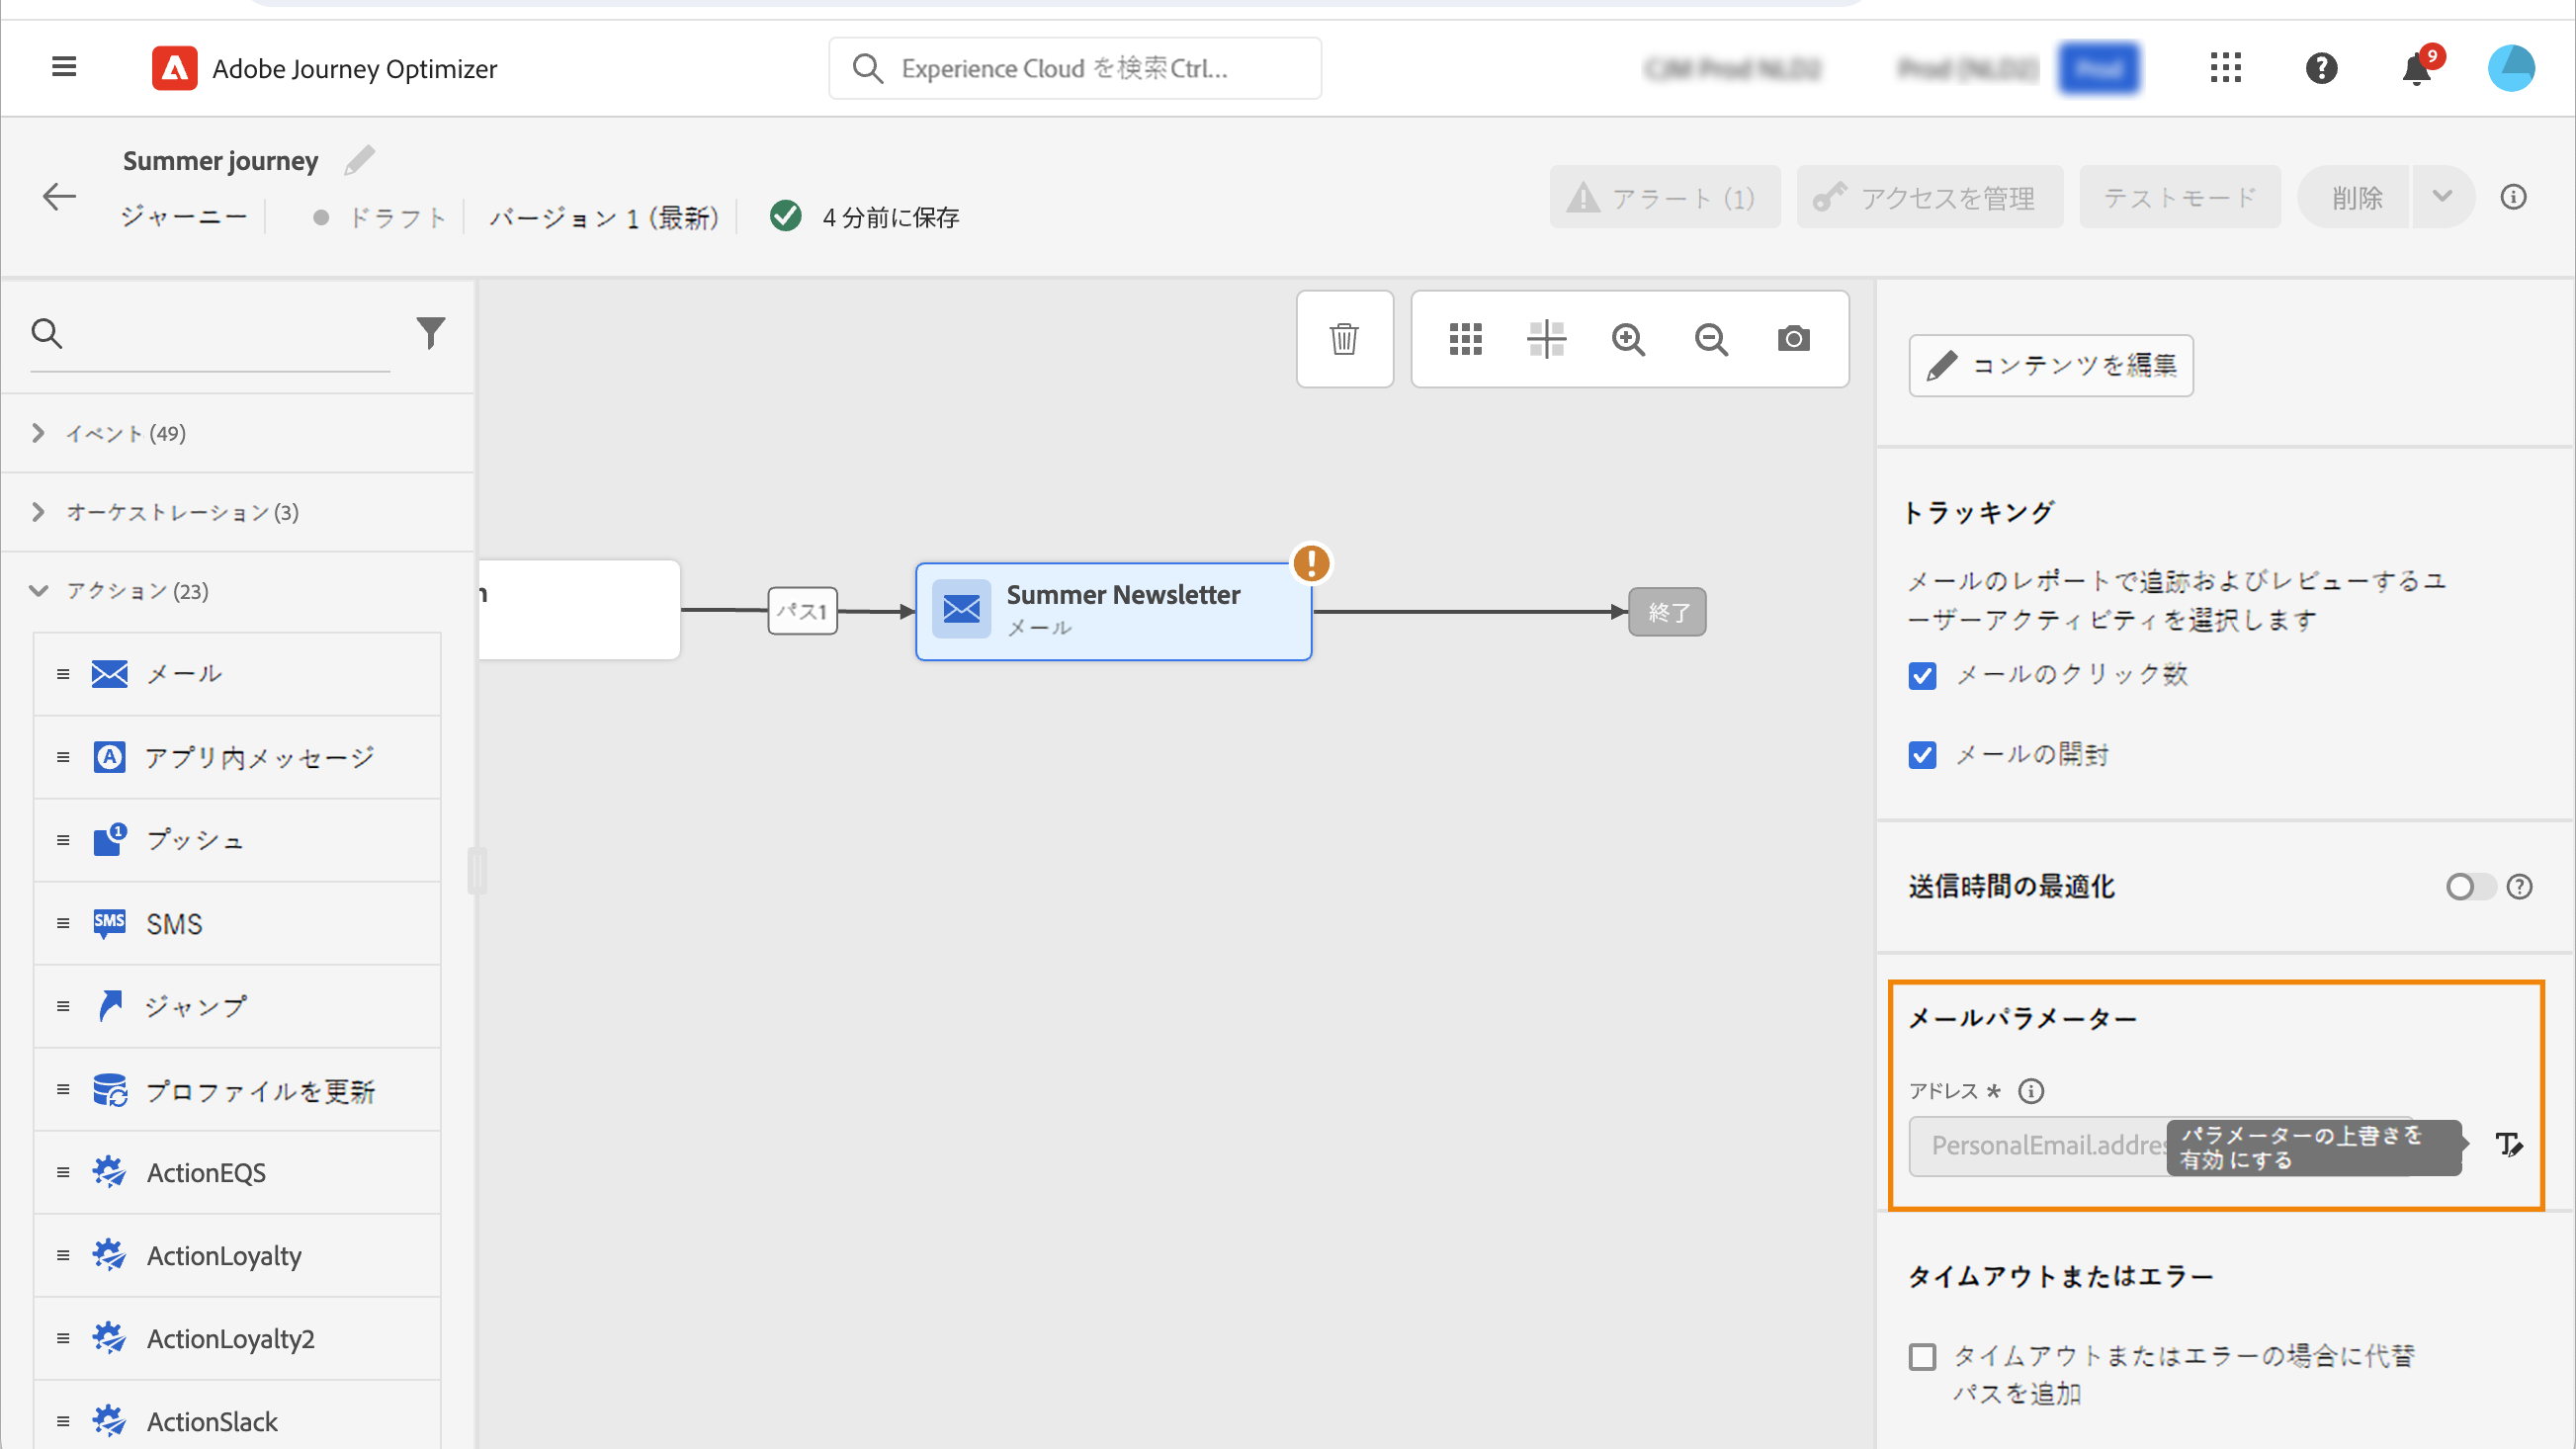Open the notifications bell icon
Viewport: 2576px width, 1449px height.
tap(2416, 69)
